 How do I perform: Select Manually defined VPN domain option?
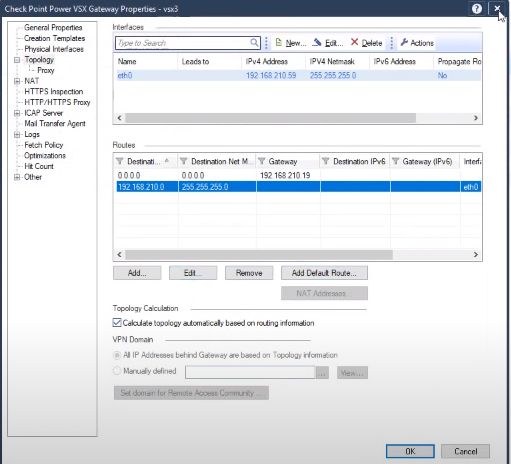(117, 371)
